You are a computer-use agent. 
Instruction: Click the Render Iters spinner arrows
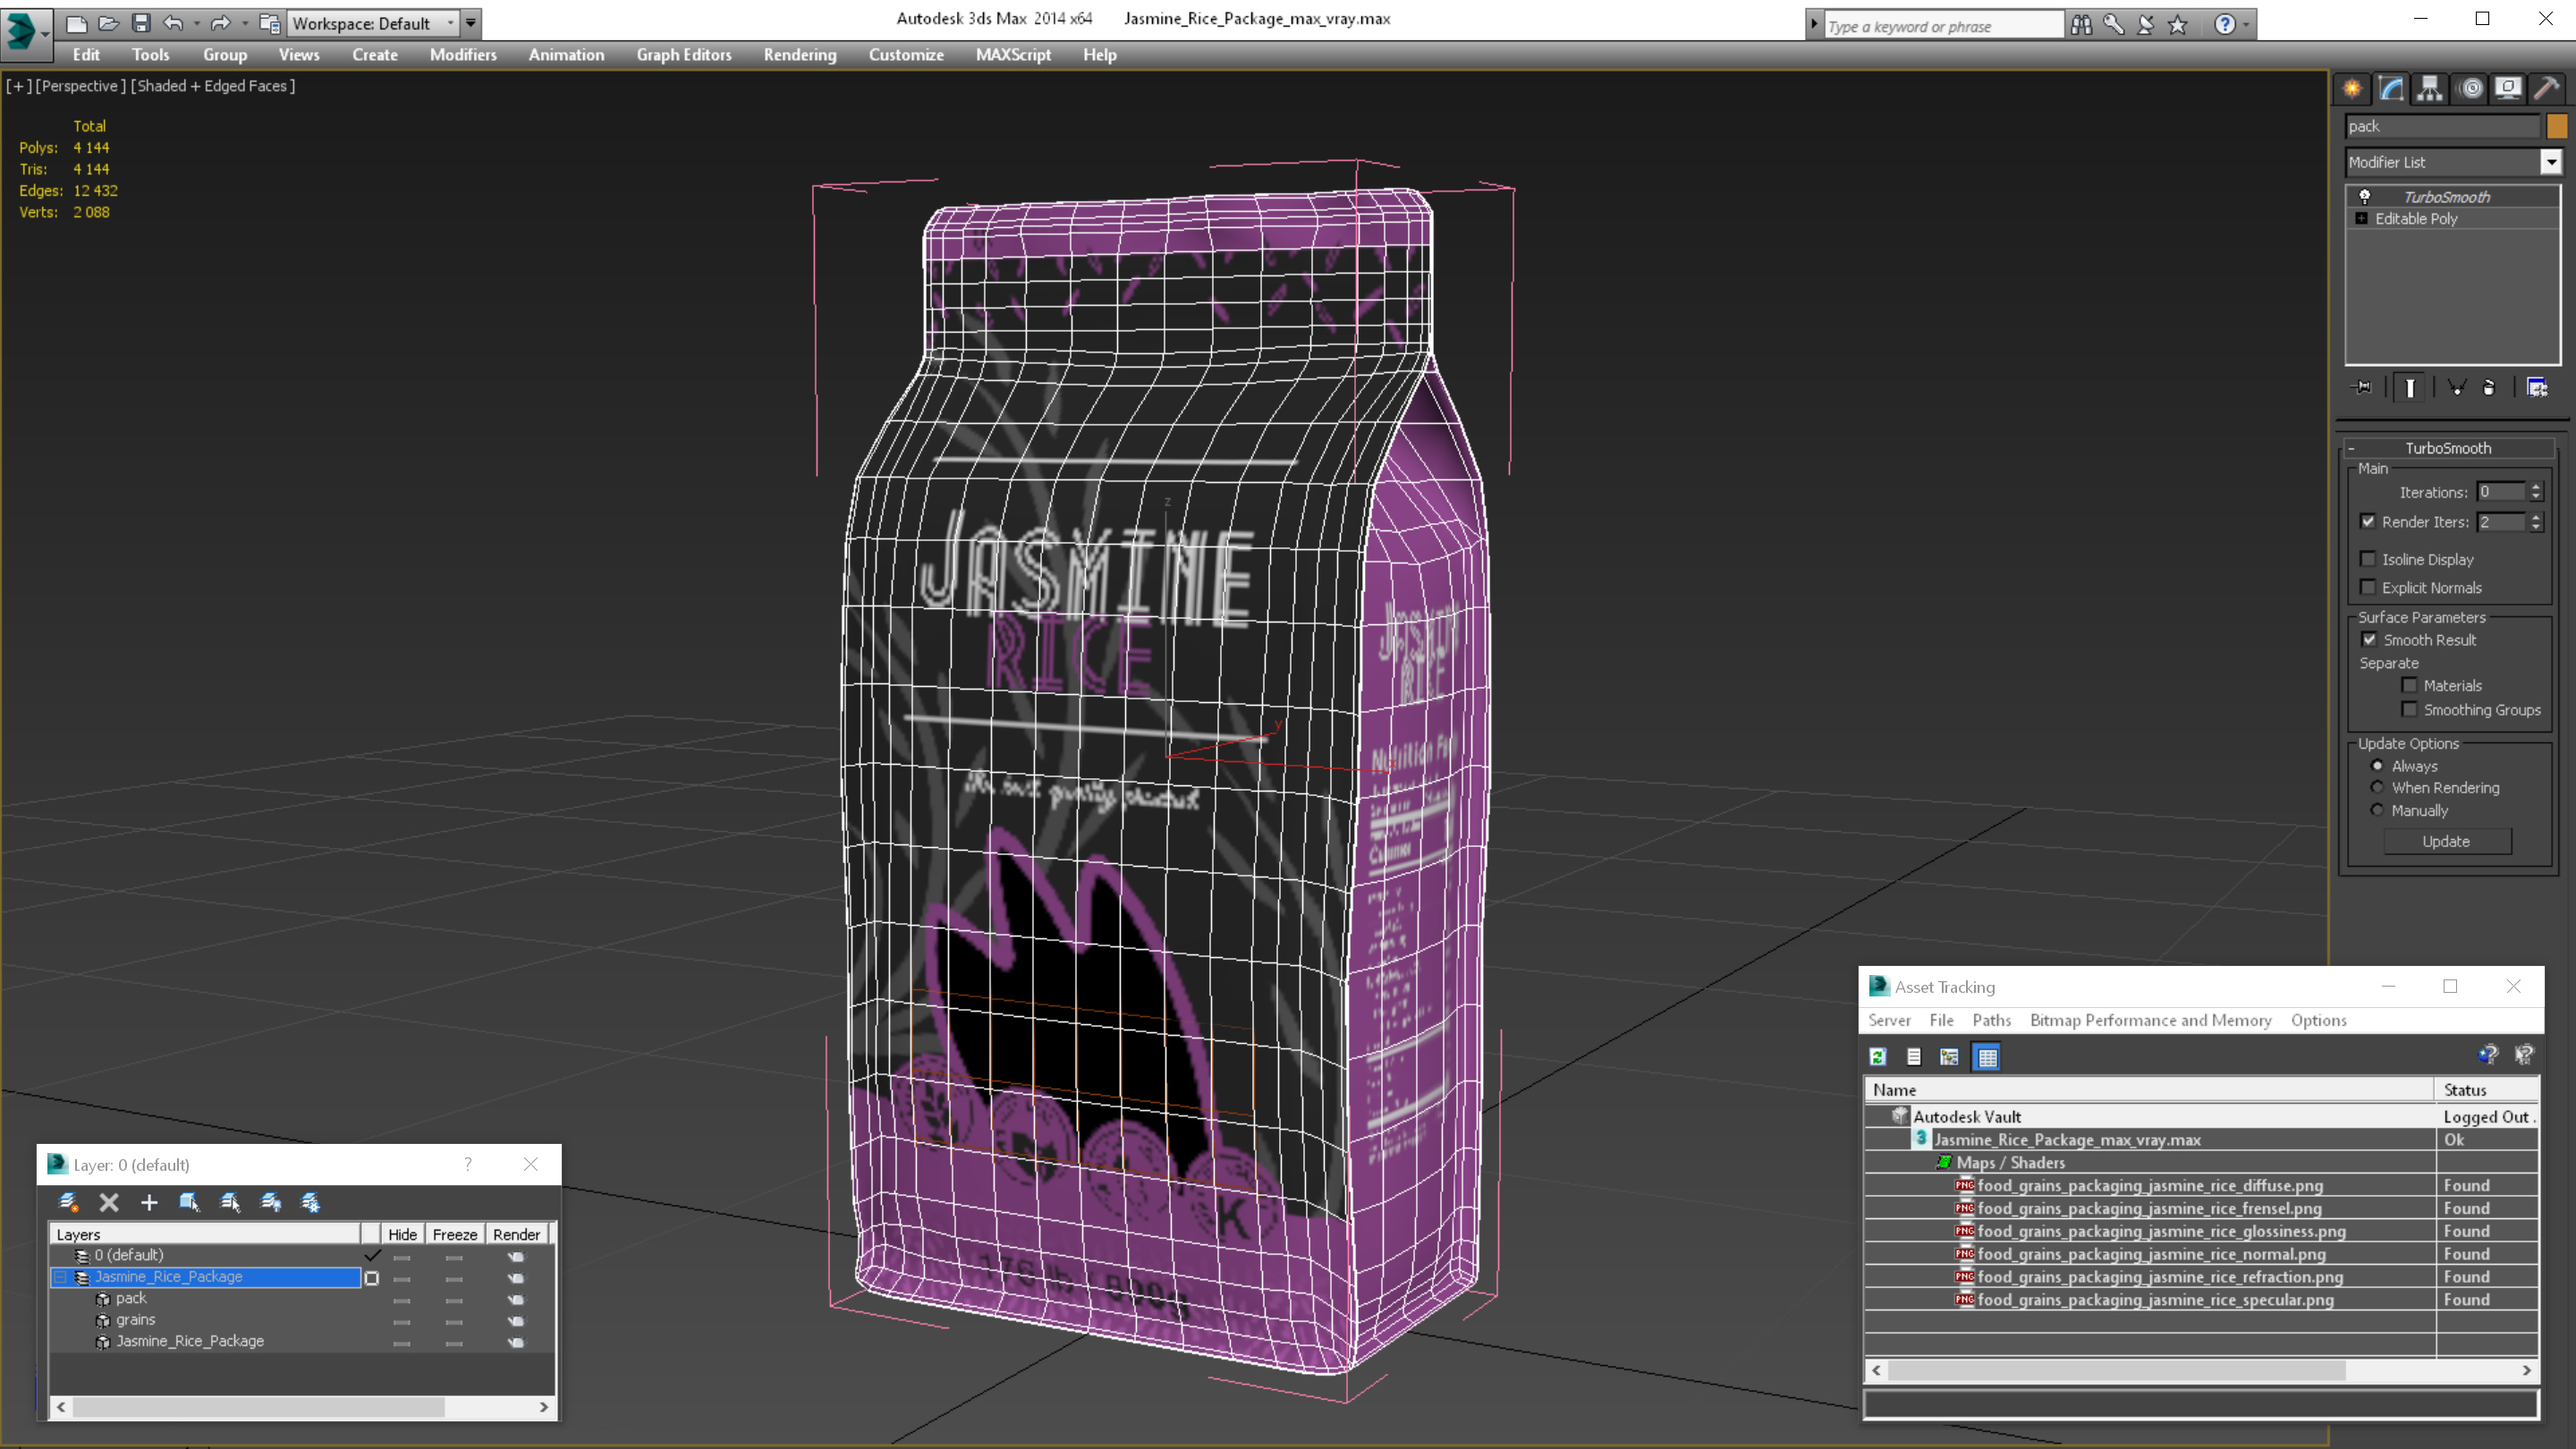pyautogui.click(x=2535, y=522)
